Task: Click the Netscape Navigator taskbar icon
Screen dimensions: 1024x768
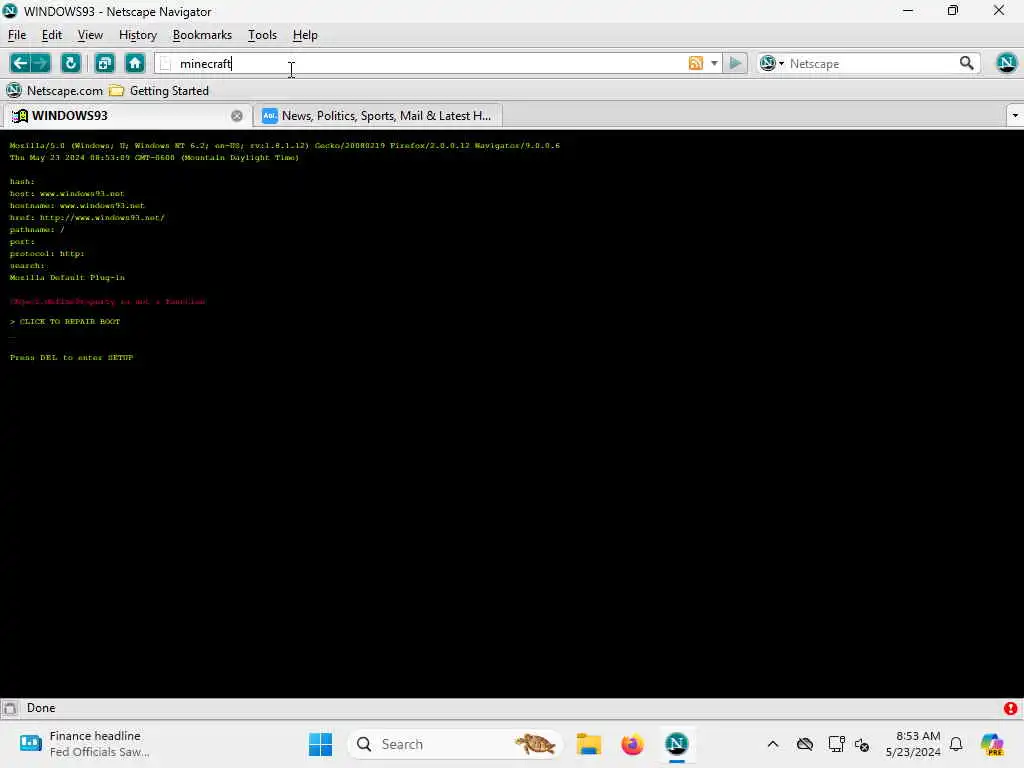Action: point(677,744)
